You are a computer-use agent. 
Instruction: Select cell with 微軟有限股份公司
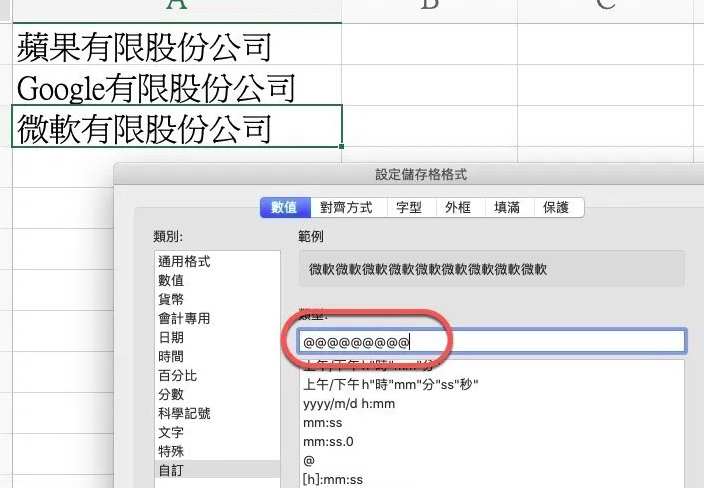(x=177, y=126)
